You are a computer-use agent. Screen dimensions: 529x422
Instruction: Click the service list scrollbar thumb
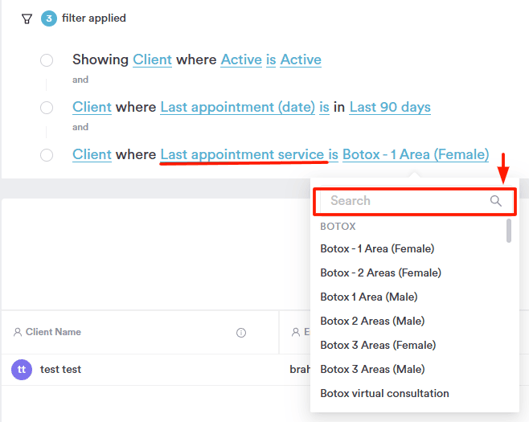[509, 230]
